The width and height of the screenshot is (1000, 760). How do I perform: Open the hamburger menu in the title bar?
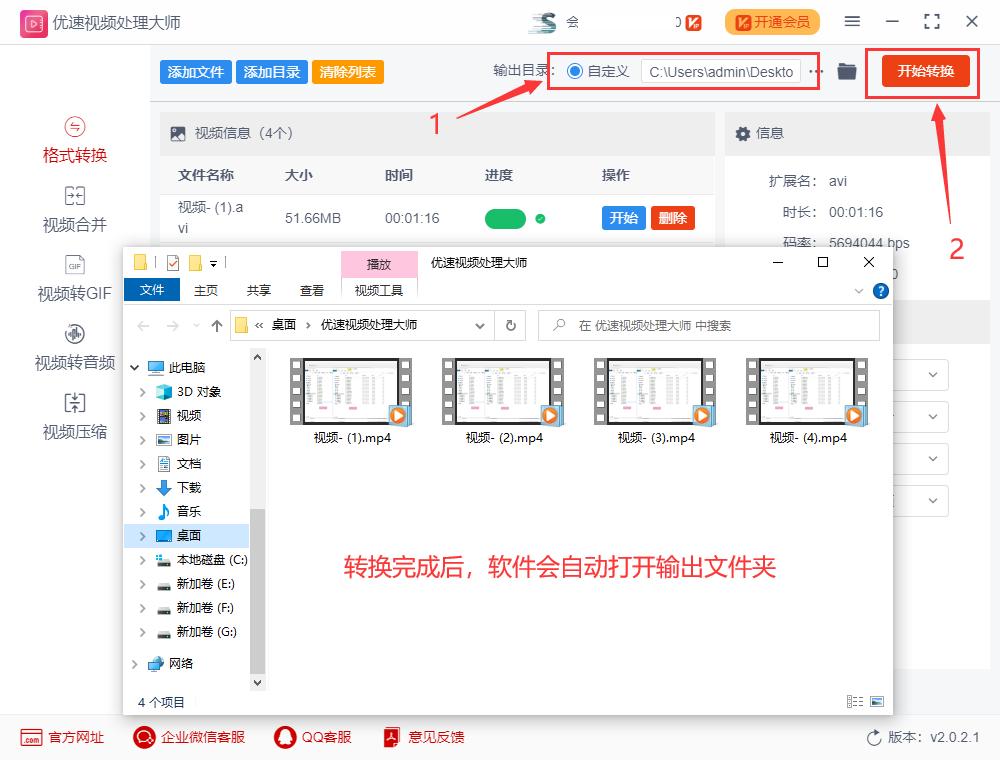[852, 21]
